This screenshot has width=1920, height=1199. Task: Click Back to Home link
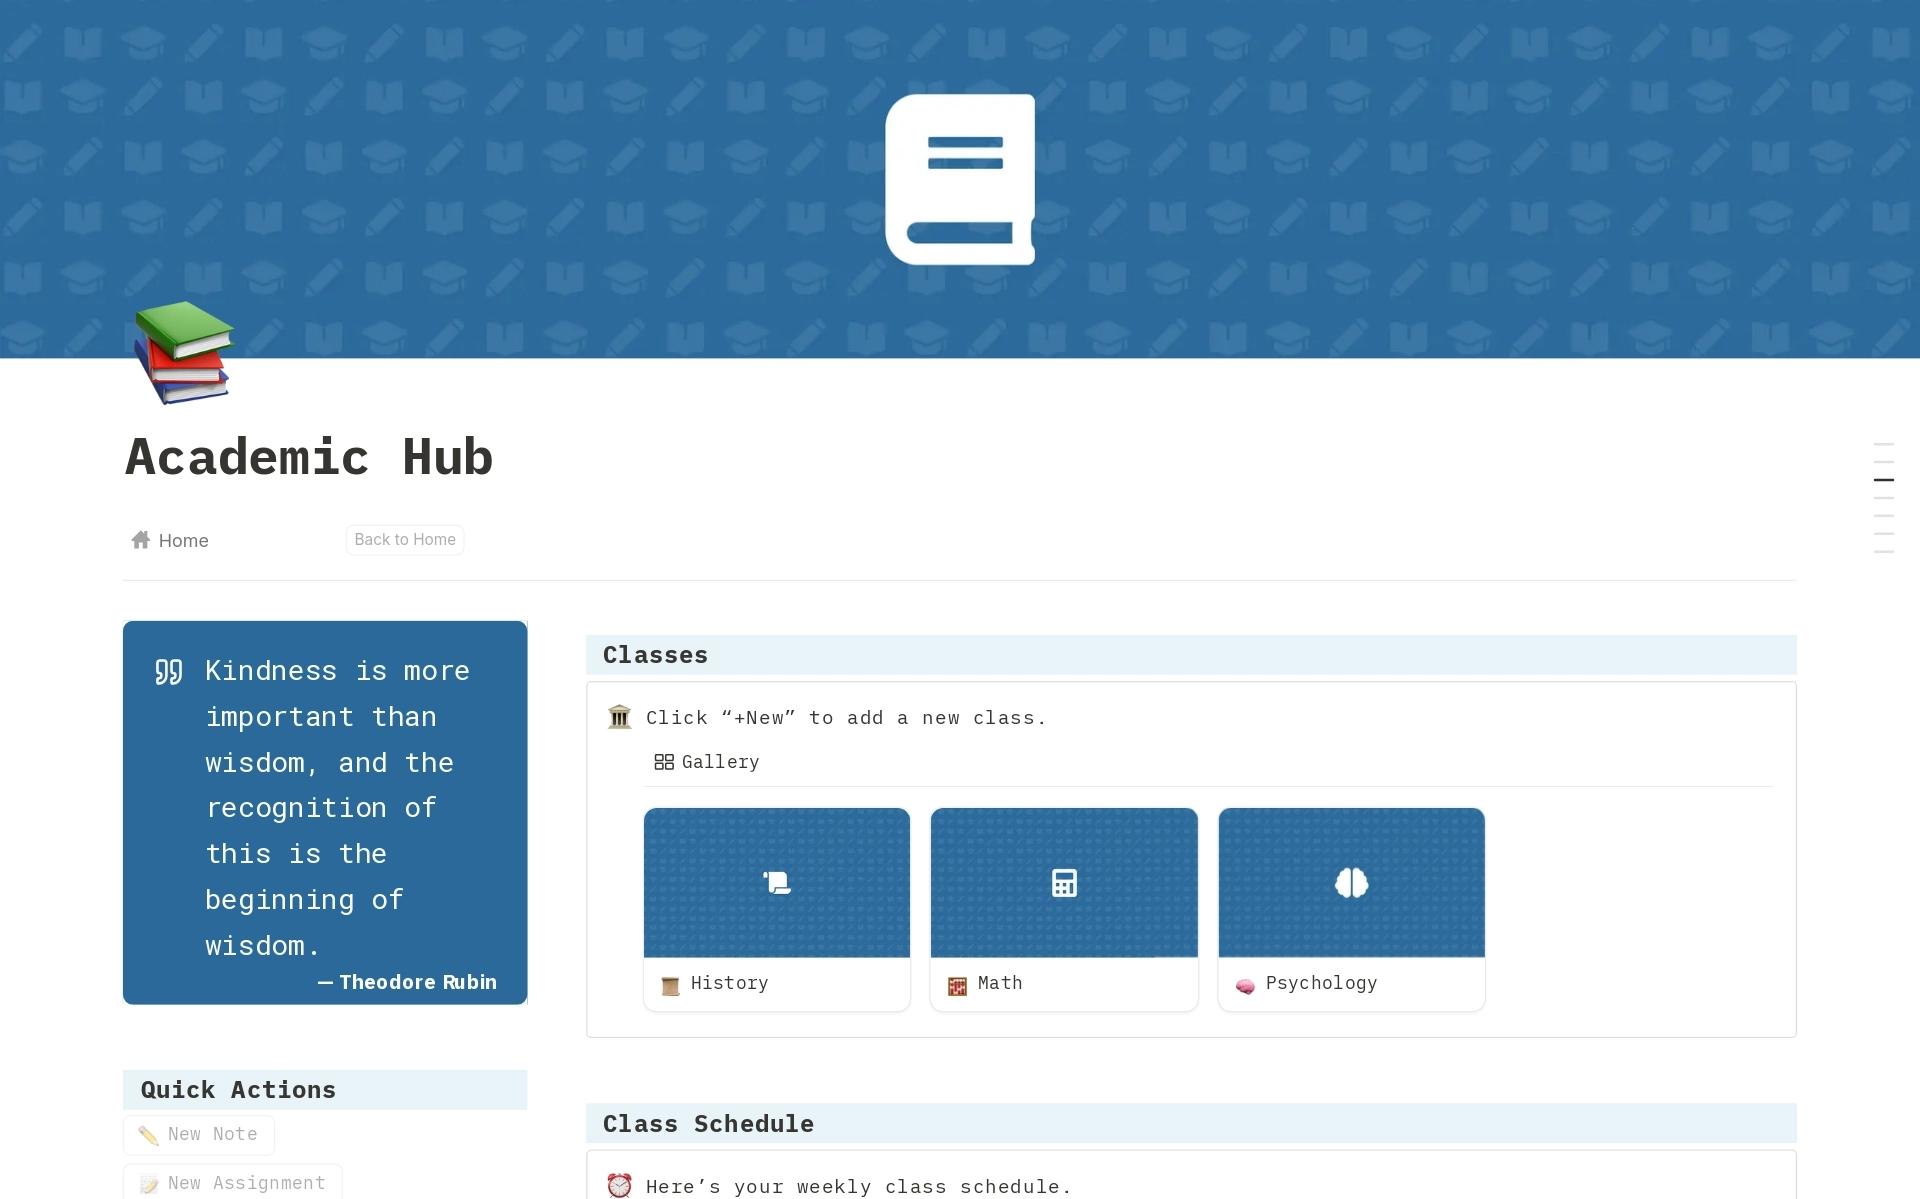pyautogui.click(x=405, y=539)
